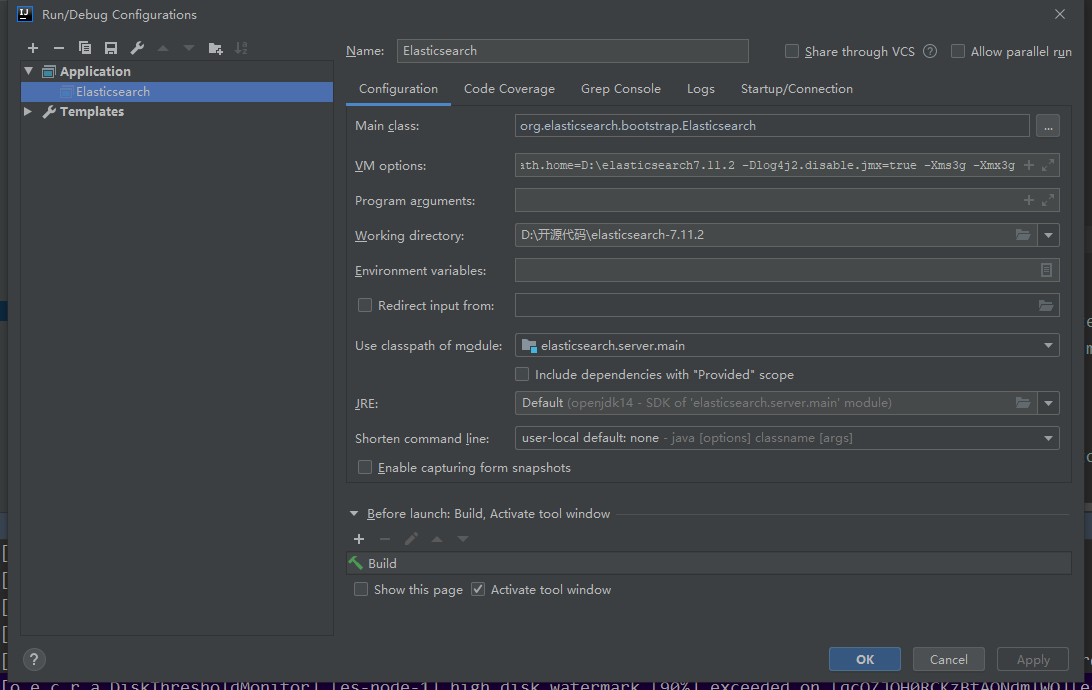Save configuration using the floppy disk icon
The height and width of the screenshot is (690, 1092).
(111, 48)
